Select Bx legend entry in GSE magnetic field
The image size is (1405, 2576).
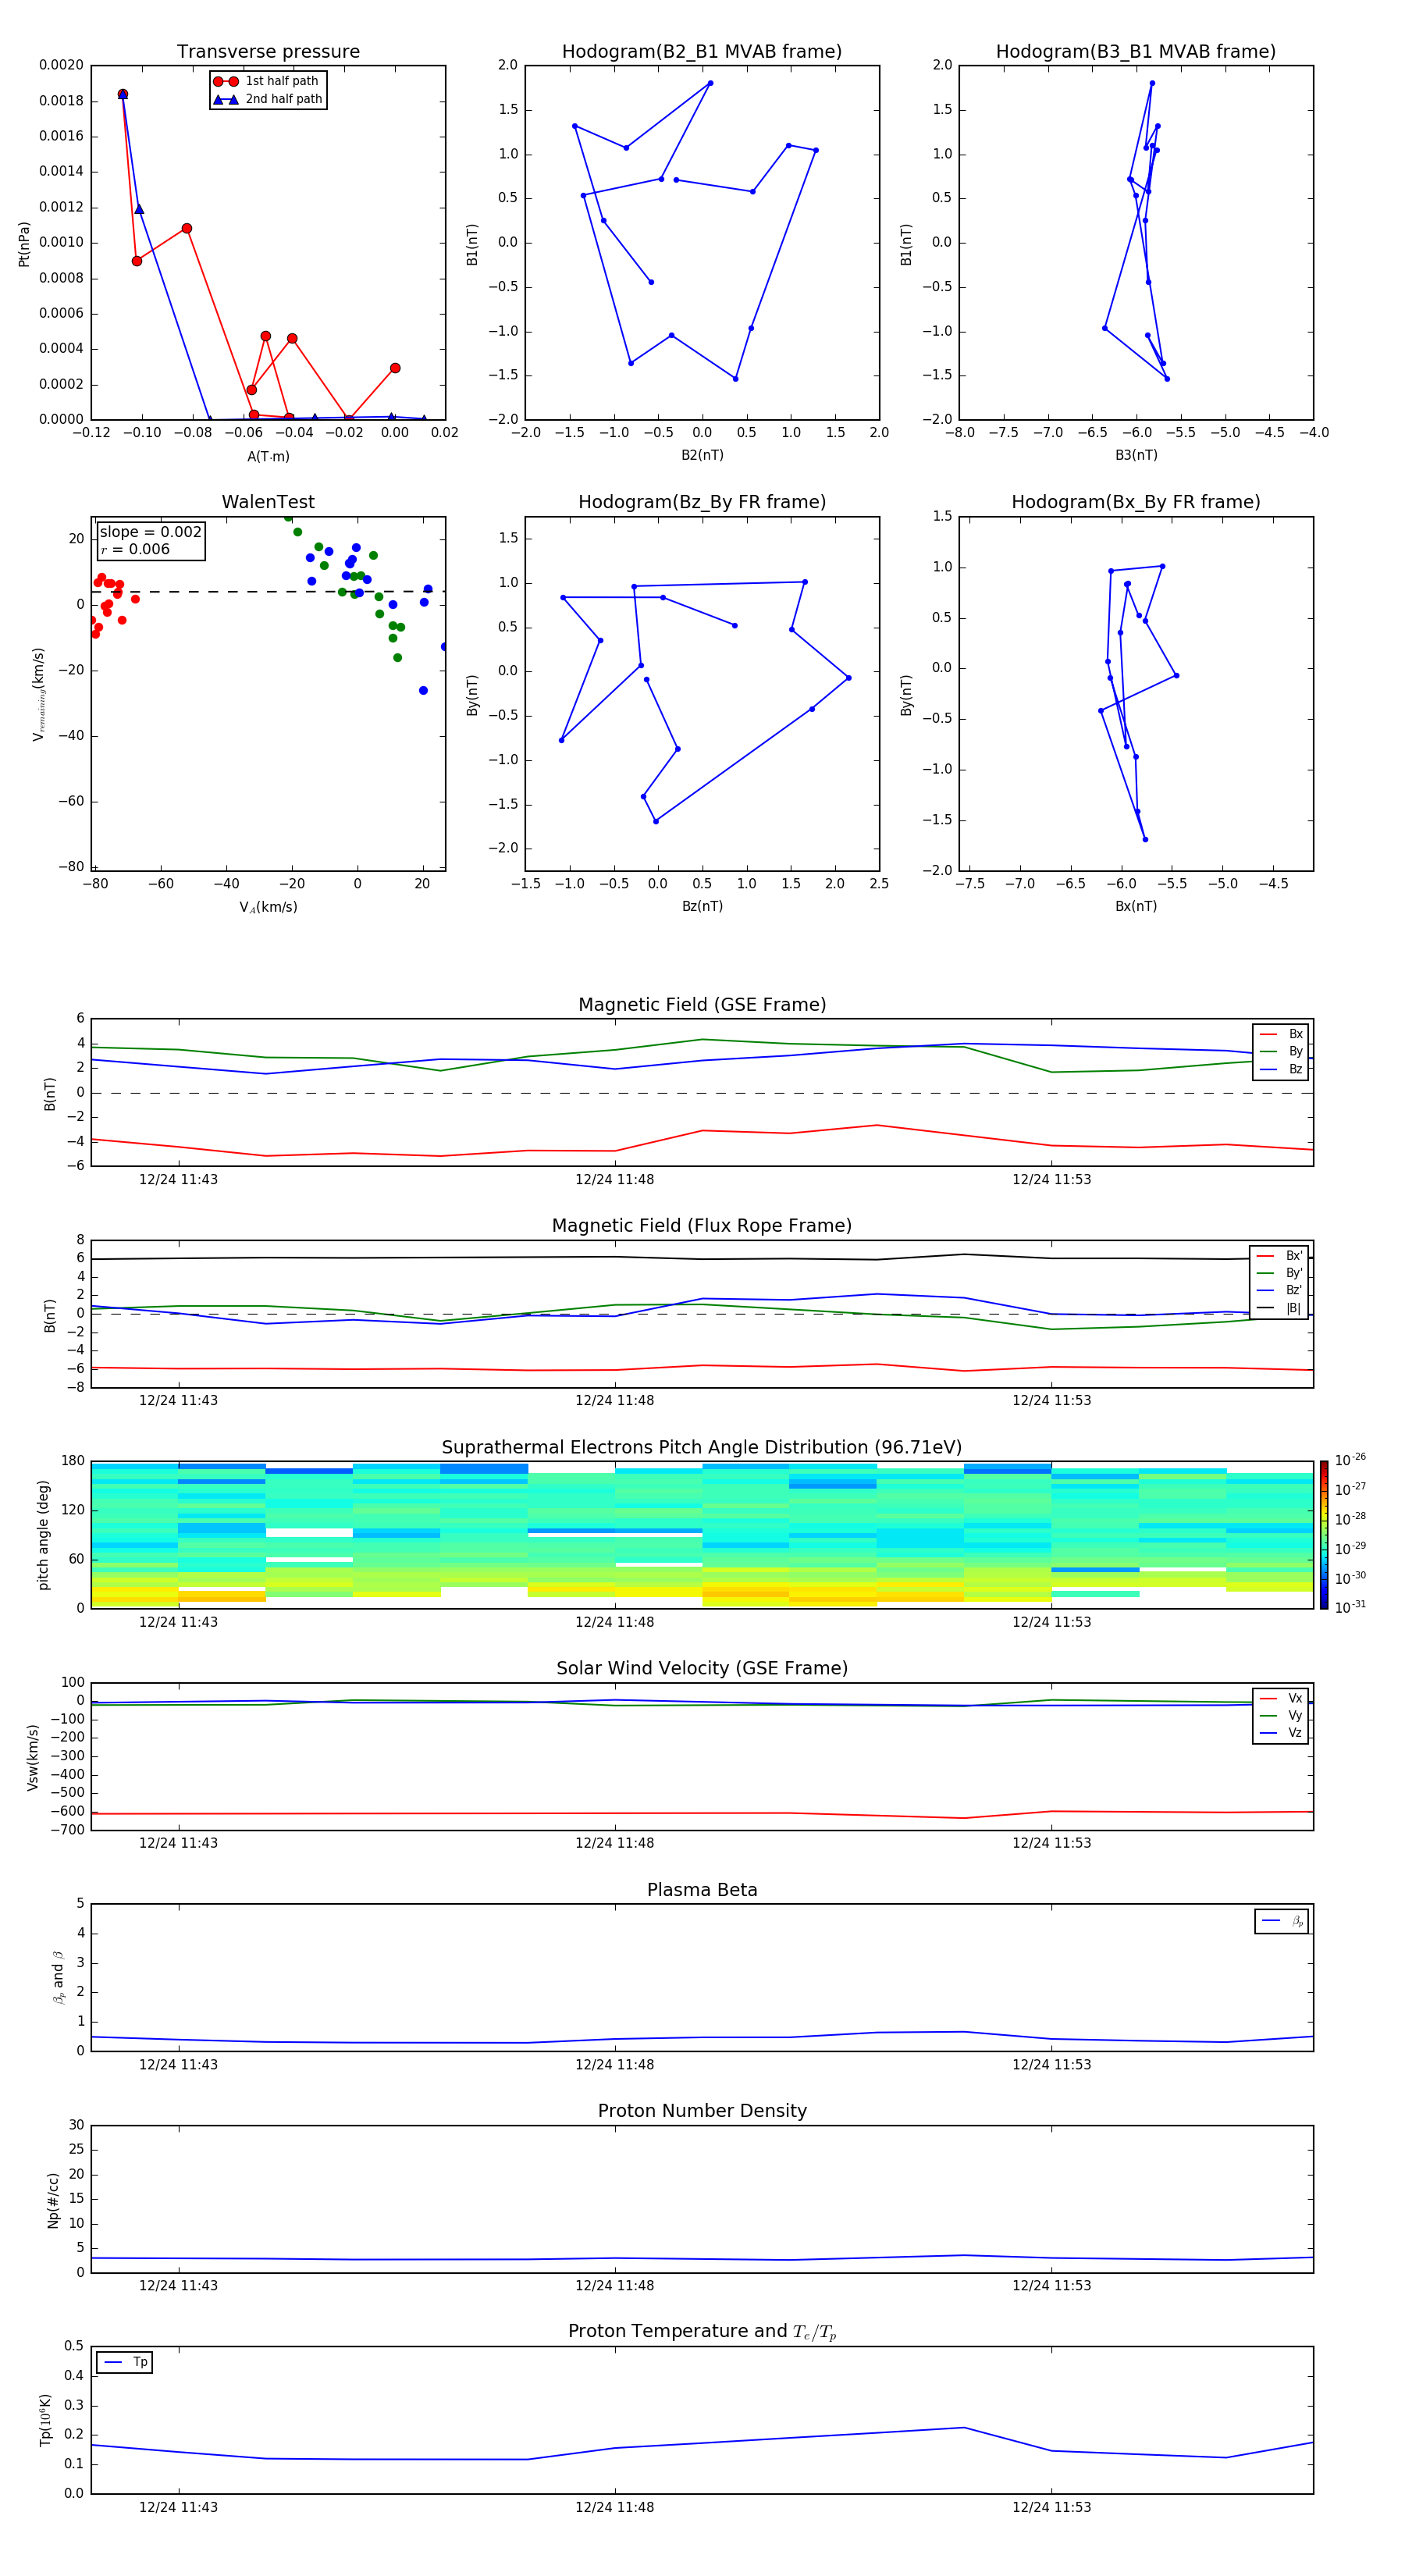[x=1281, y=1034]
